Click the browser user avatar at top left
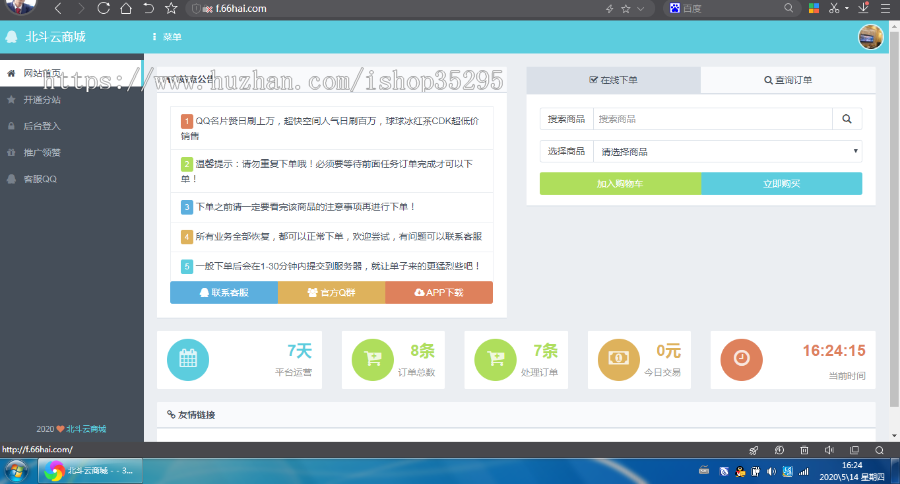Viewport: 900px width, 484px height. pyautogui.click(x=21, y=6)
